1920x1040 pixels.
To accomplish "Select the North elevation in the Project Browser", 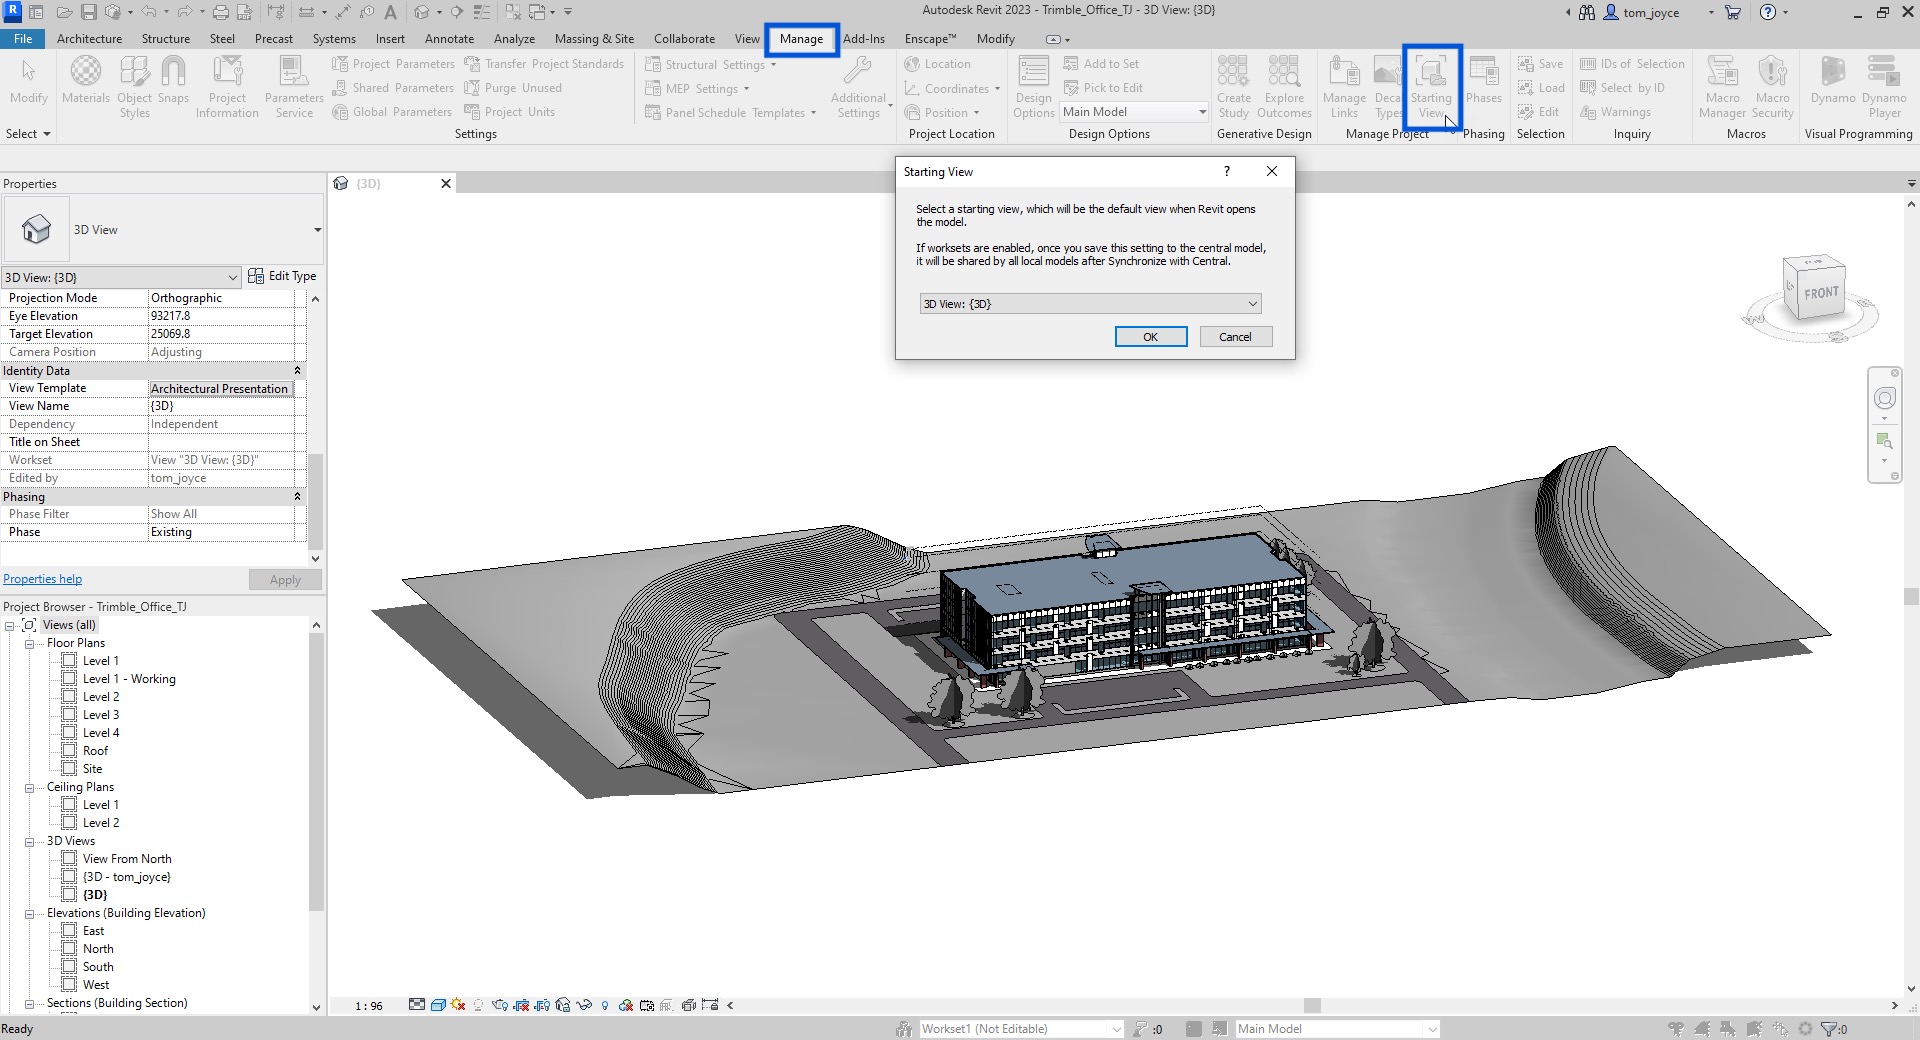I will tap(97, 948).
